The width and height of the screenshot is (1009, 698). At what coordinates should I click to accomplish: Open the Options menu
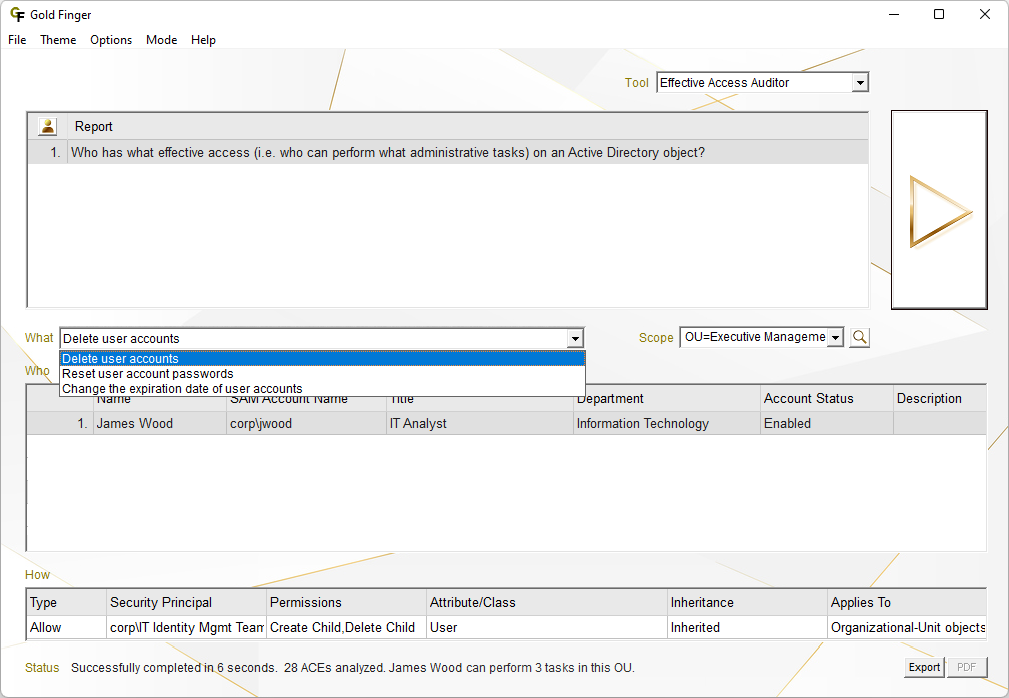click(111, 40)
